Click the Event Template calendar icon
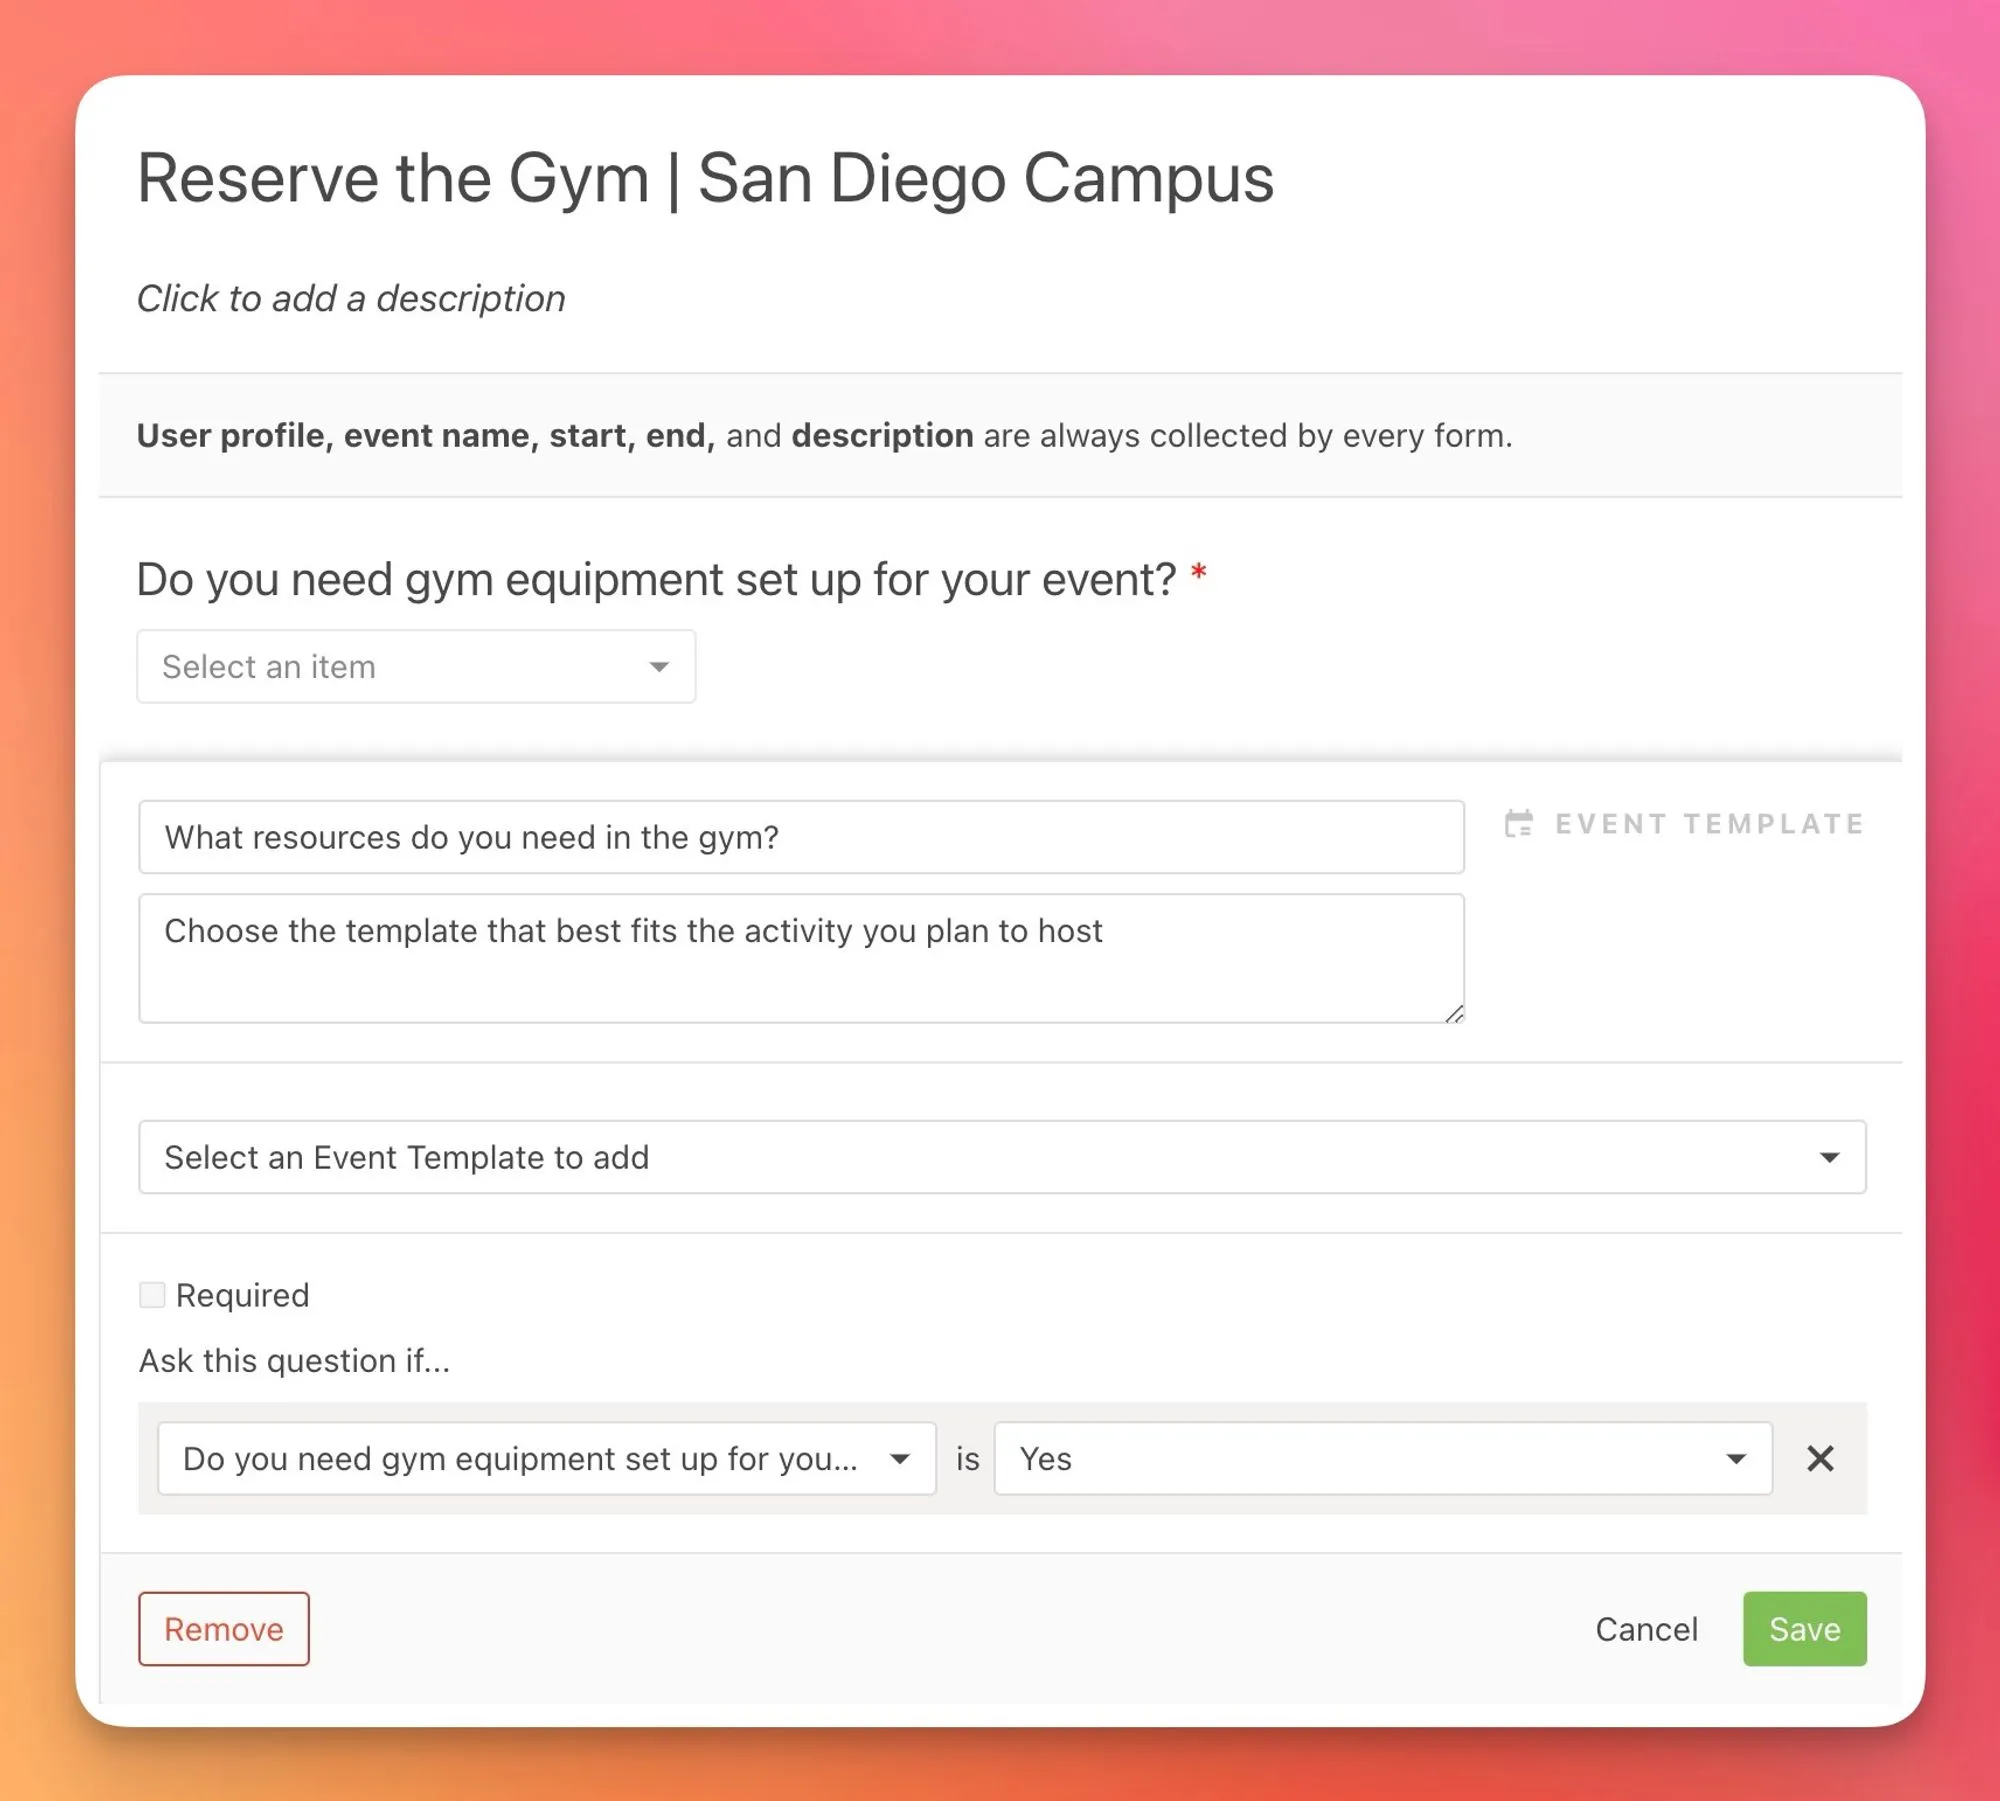2000x1801 pixels. click(x=1518, y=823)
